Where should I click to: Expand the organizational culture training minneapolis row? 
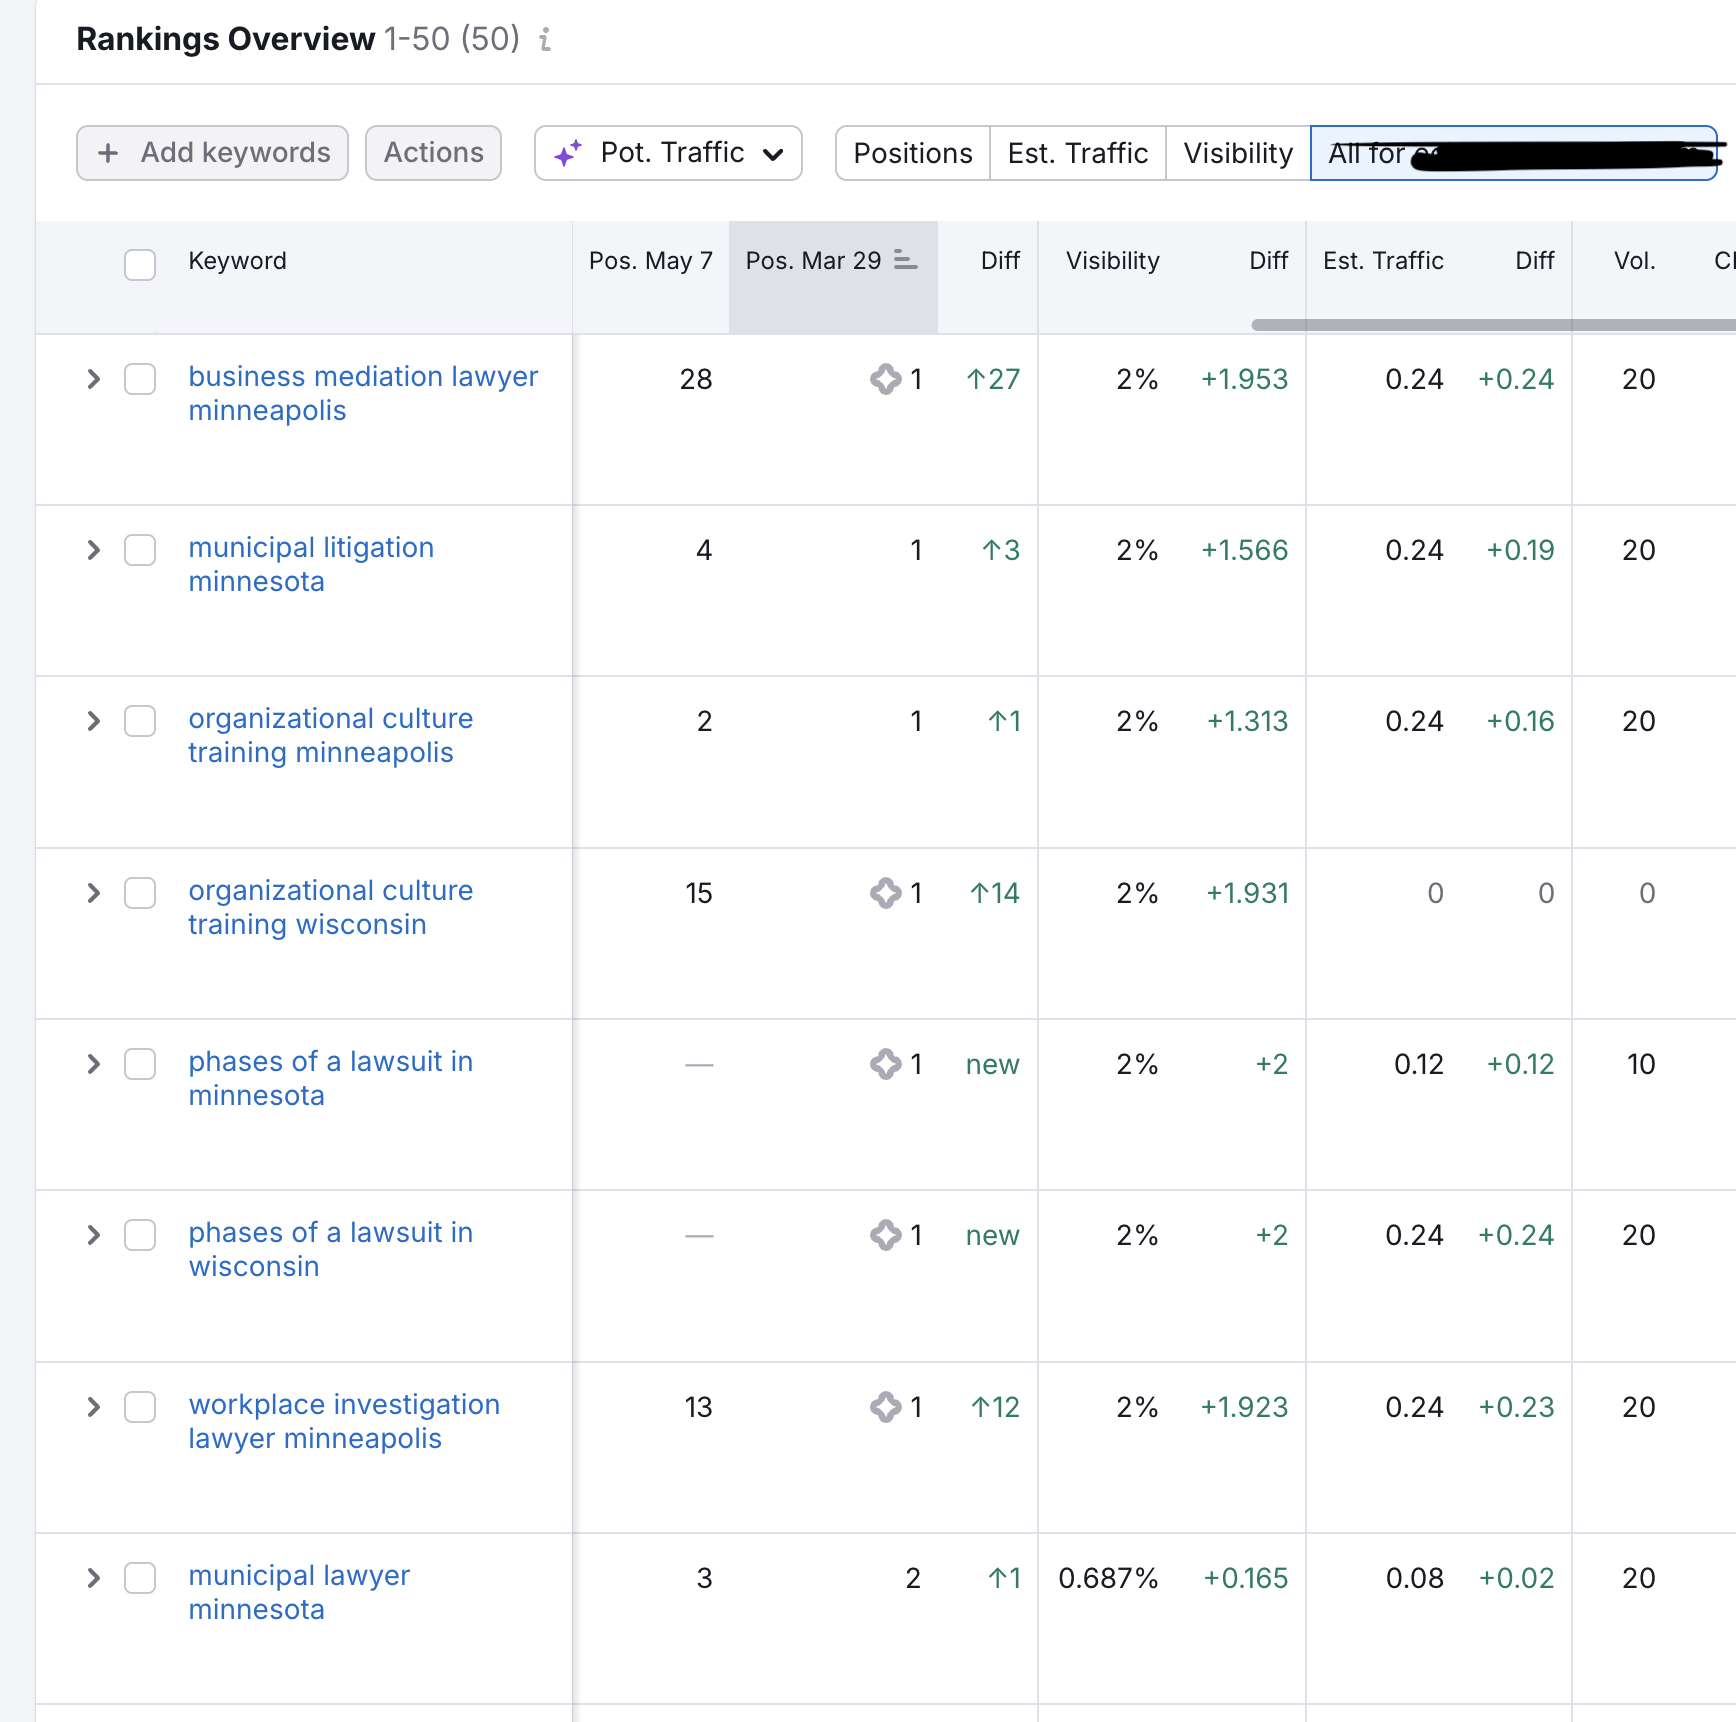(94, 721)
